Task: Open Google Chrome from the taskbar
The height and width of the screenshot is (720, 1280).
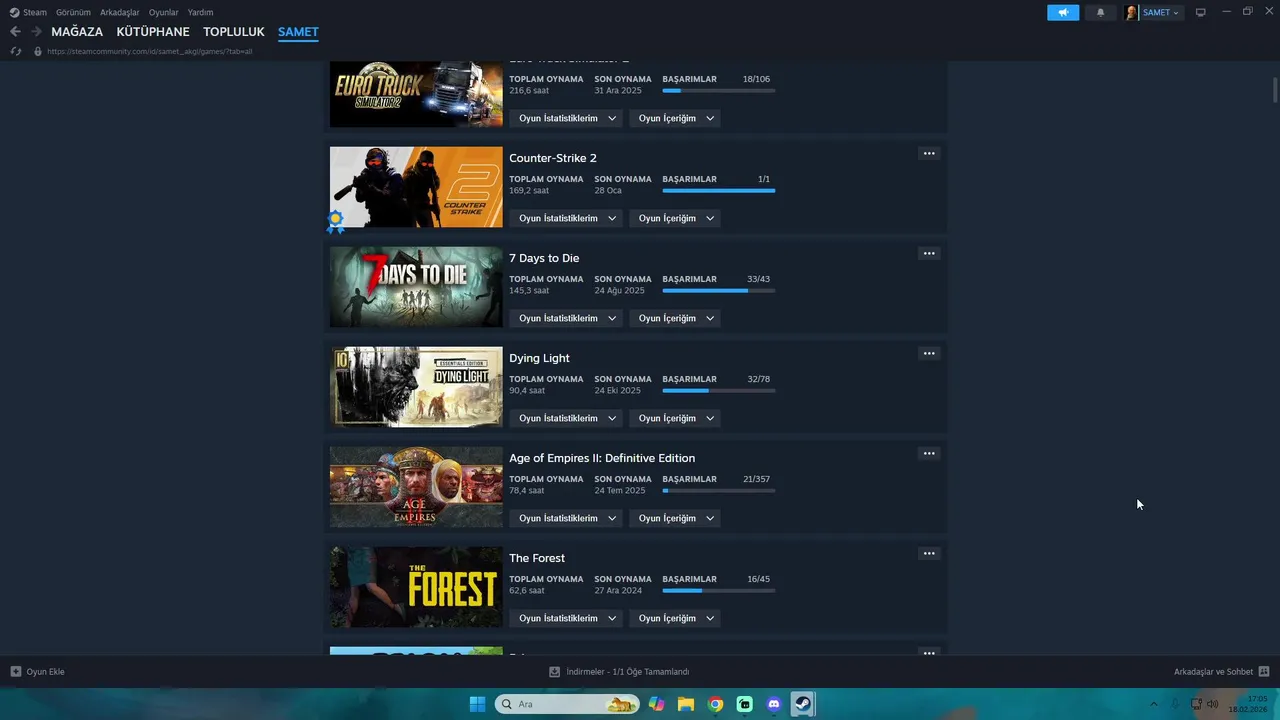Action: pos(715,704)
